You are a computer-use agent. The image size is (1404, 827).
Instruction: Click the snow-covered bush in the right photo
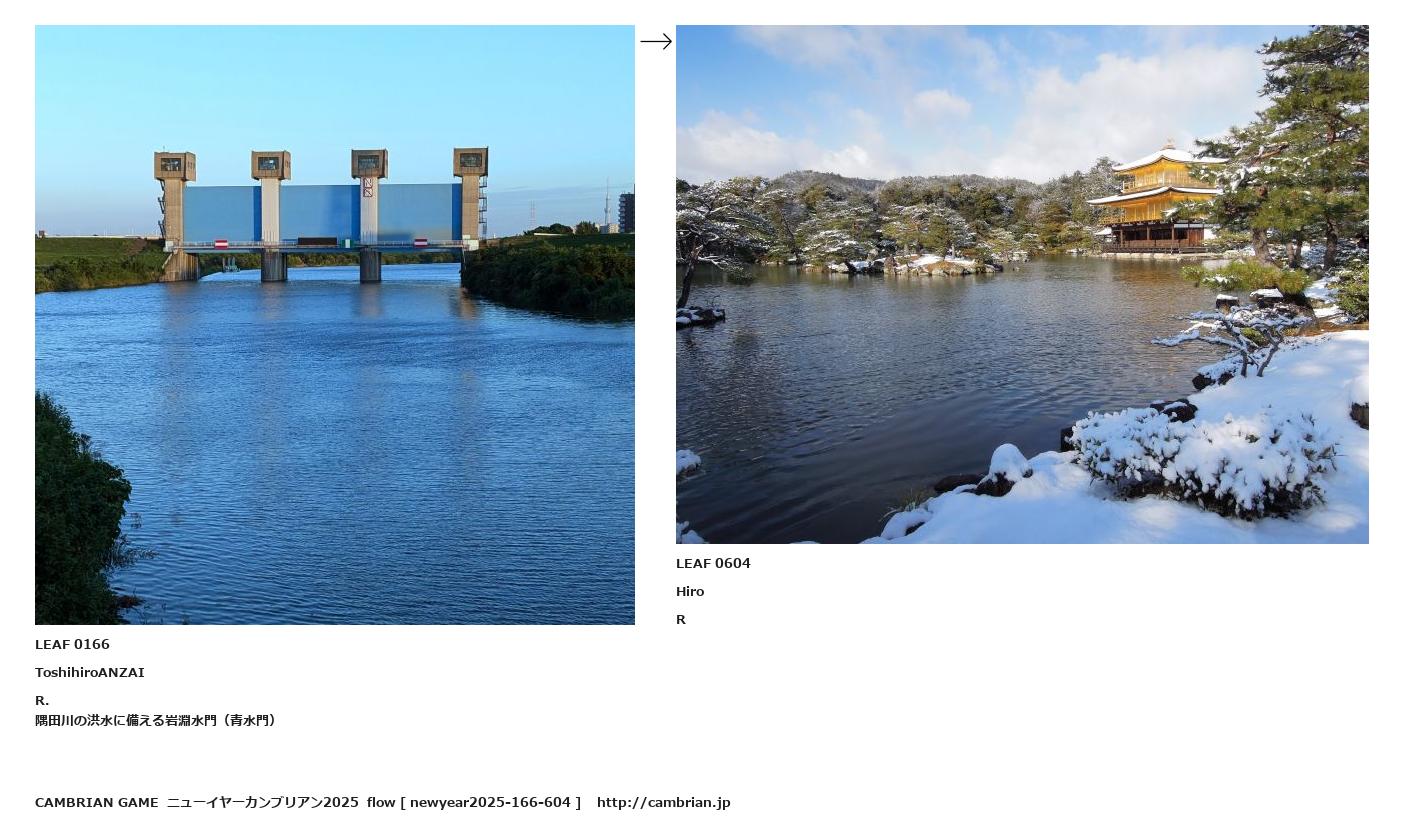click(x=1203, y=460)
